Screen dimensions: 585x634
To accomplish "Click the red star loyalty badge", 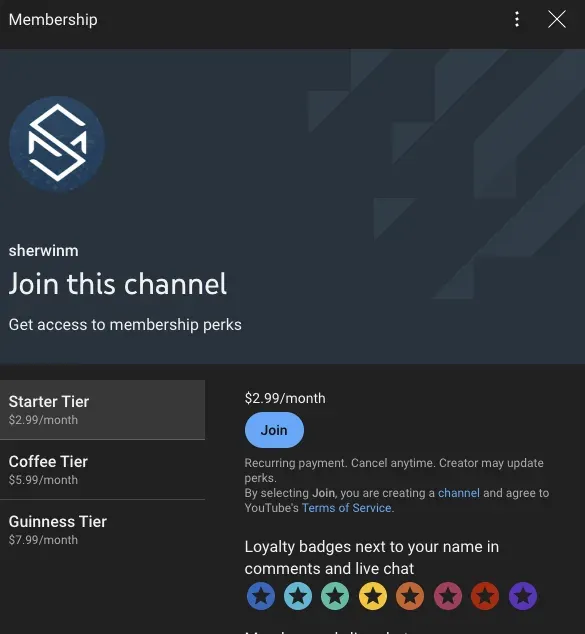I will click(x=485, y=596).
